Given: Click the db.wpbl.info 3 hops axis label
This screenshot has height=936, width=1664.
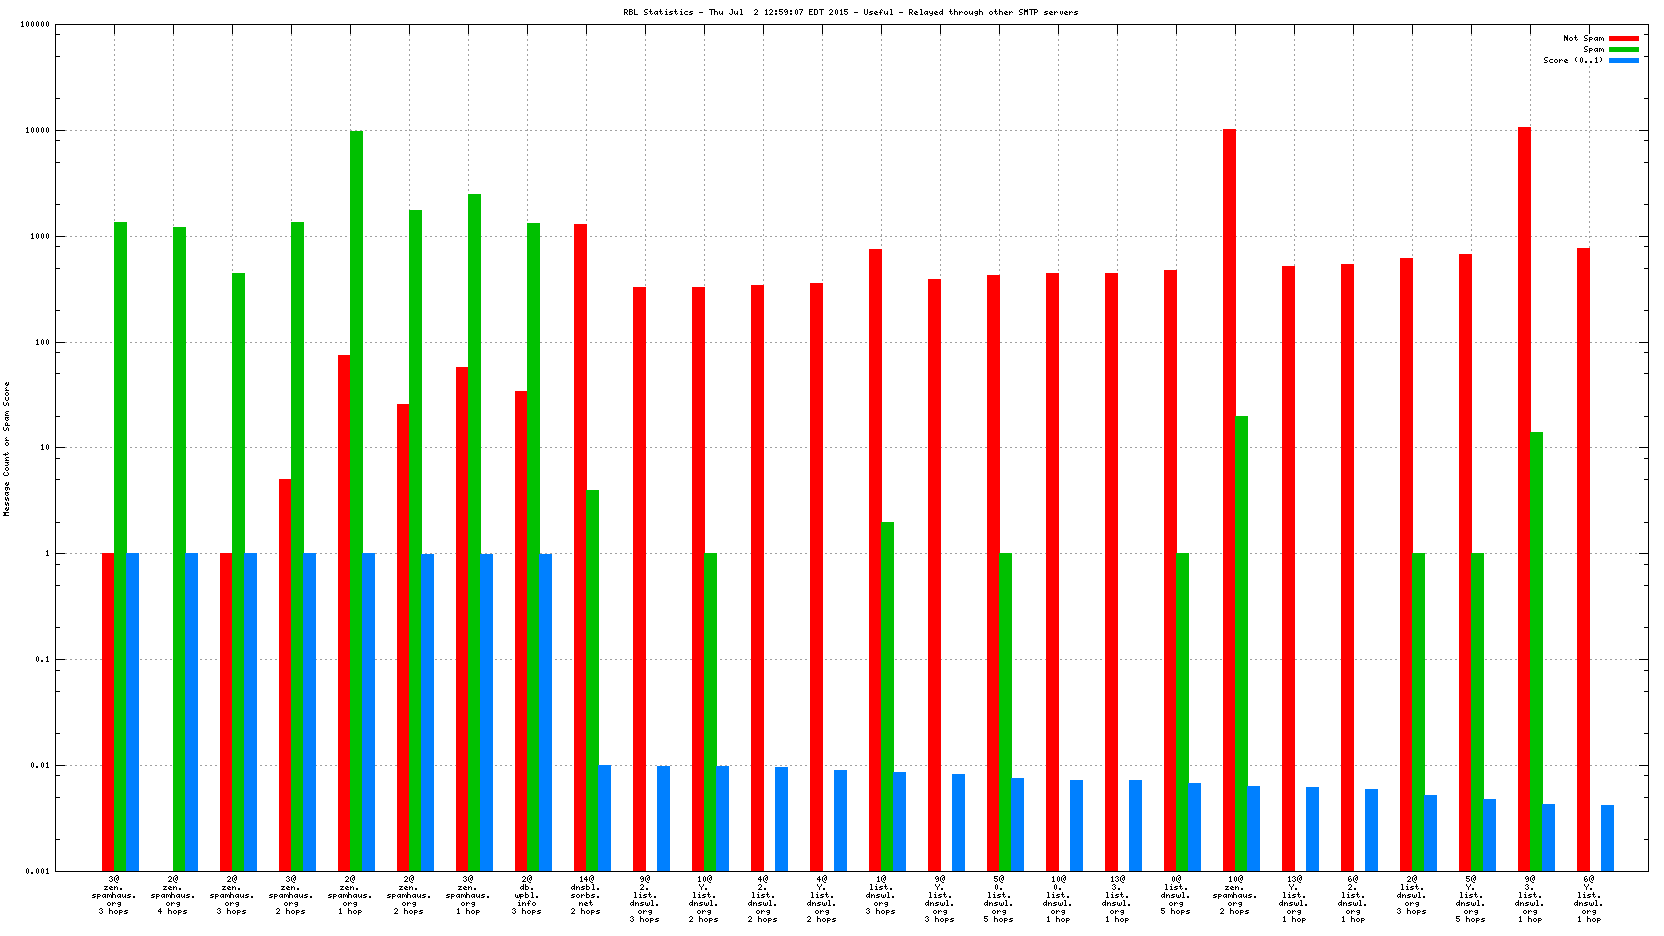Looking at the screenshot, I should (x=527, y=895).
